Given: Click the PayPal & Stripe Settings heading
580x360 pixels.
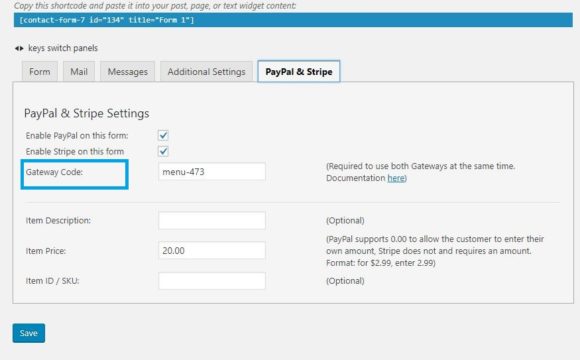Looking at the screenshot, I should [x=87, y=113].
